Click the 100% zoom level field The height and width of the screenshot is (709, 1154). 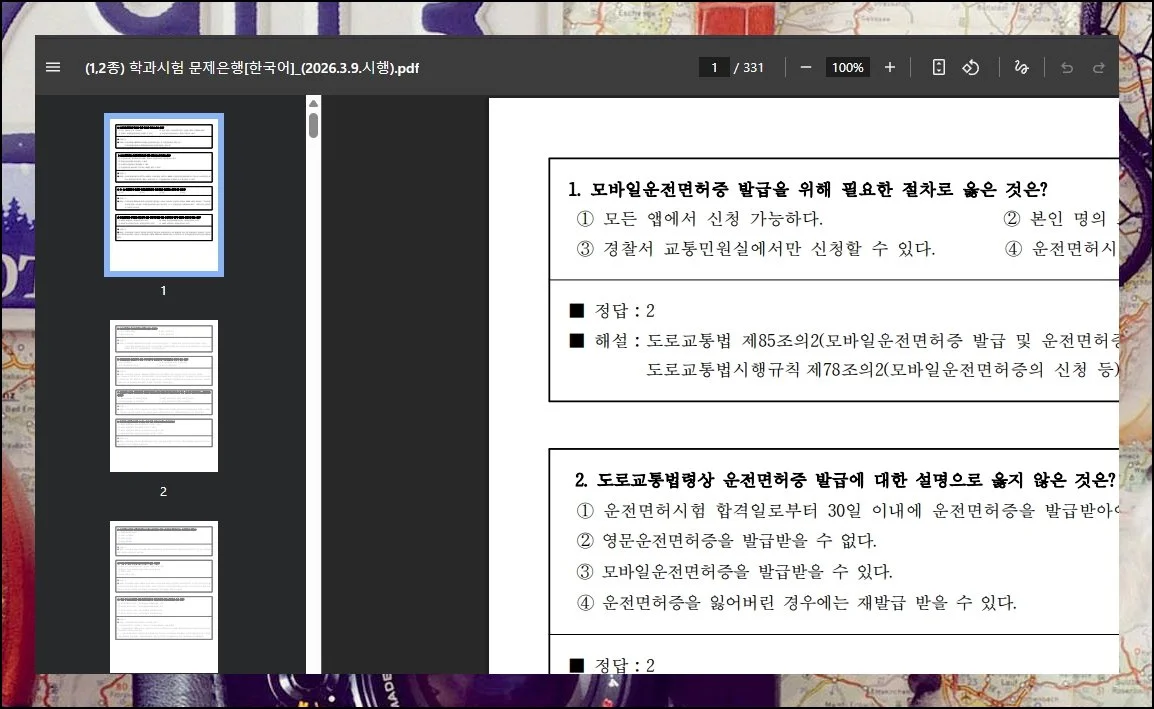[847, 67]
